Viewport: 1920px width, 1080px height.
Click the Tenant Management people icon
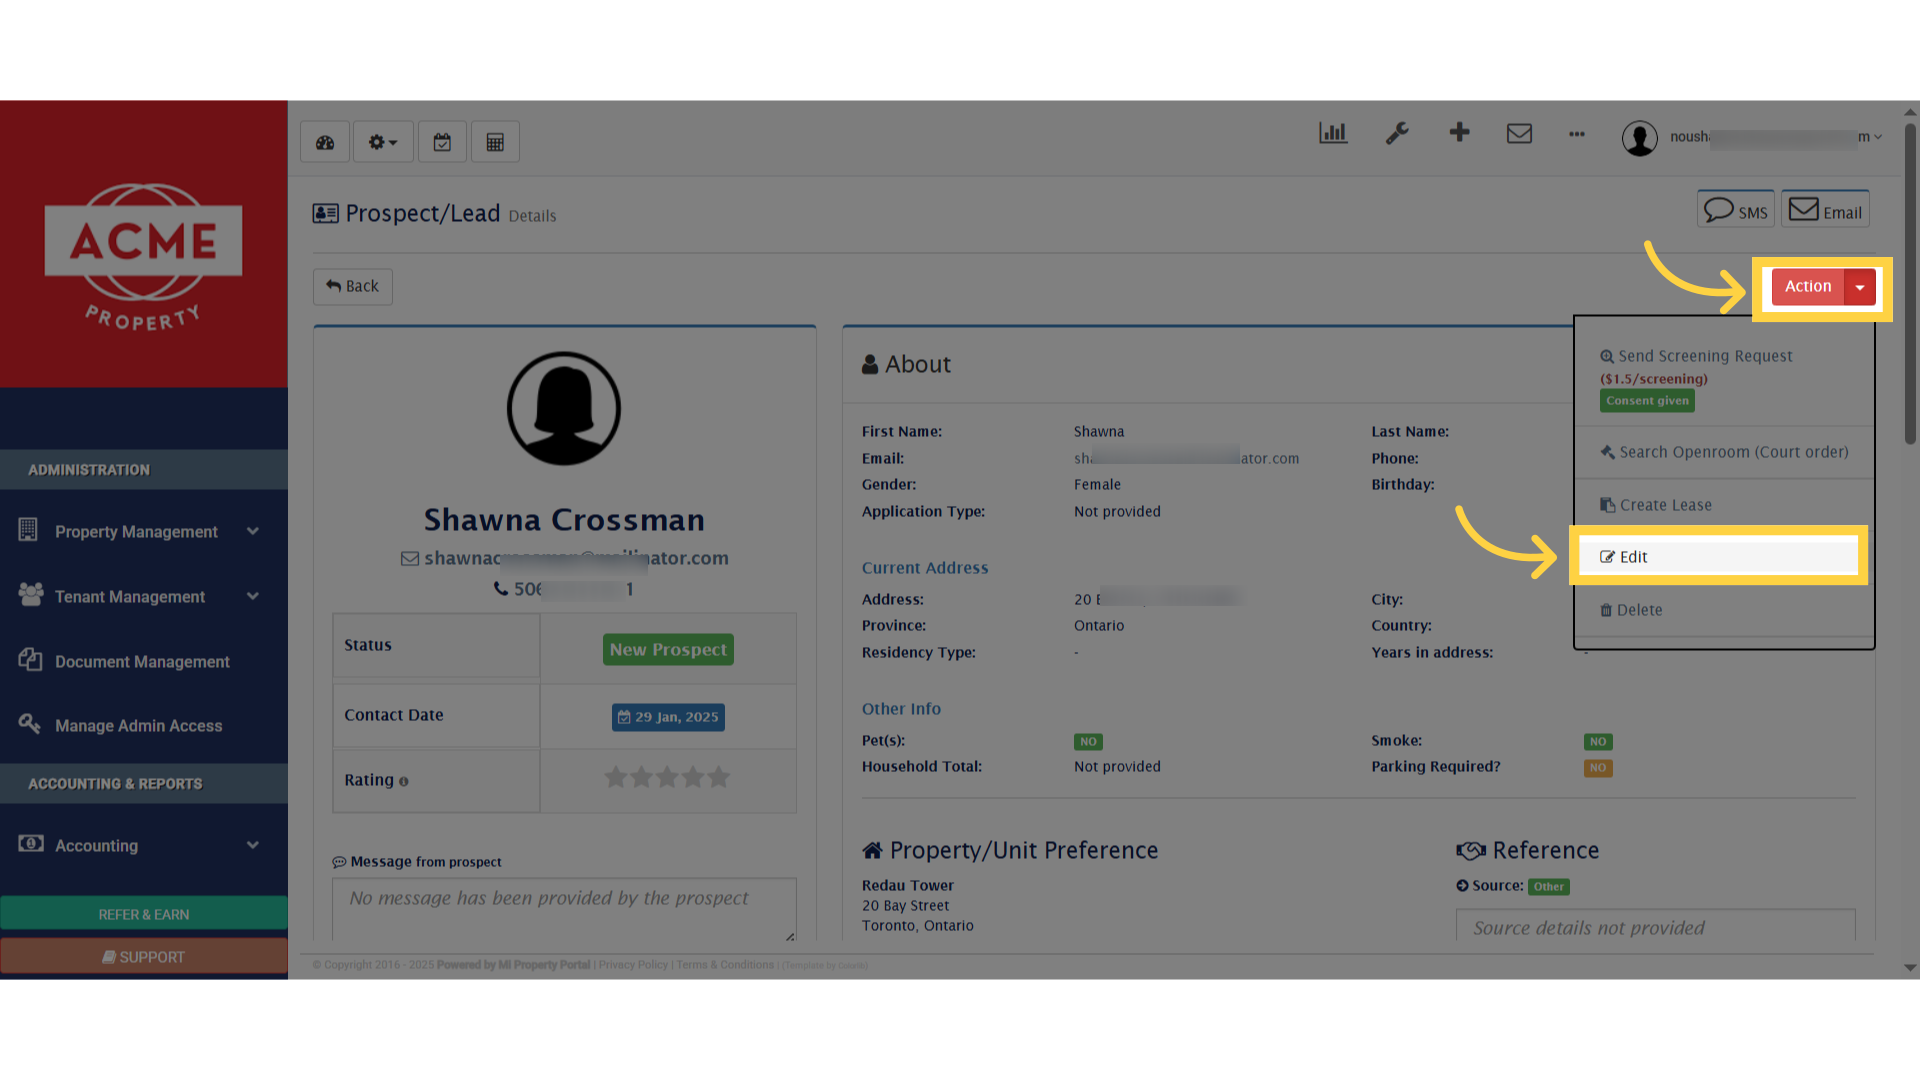coord(30,594)
